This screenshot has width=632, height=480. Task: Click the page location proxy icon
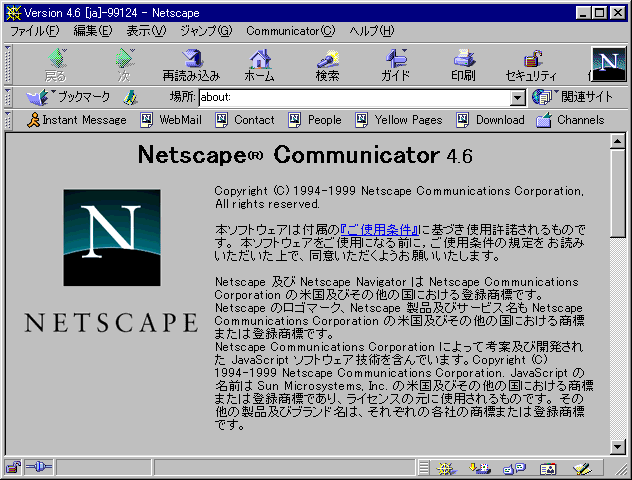coord(130,98)
